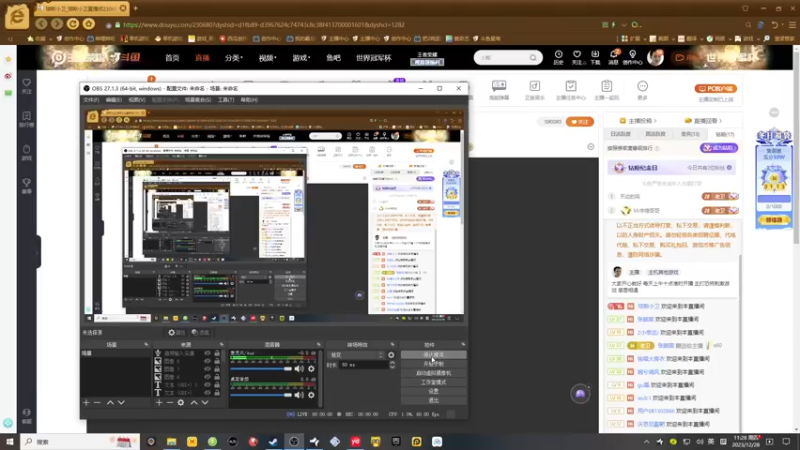
Task: Mute the 桌面音频 speaker icon
Action: [299, 394]
